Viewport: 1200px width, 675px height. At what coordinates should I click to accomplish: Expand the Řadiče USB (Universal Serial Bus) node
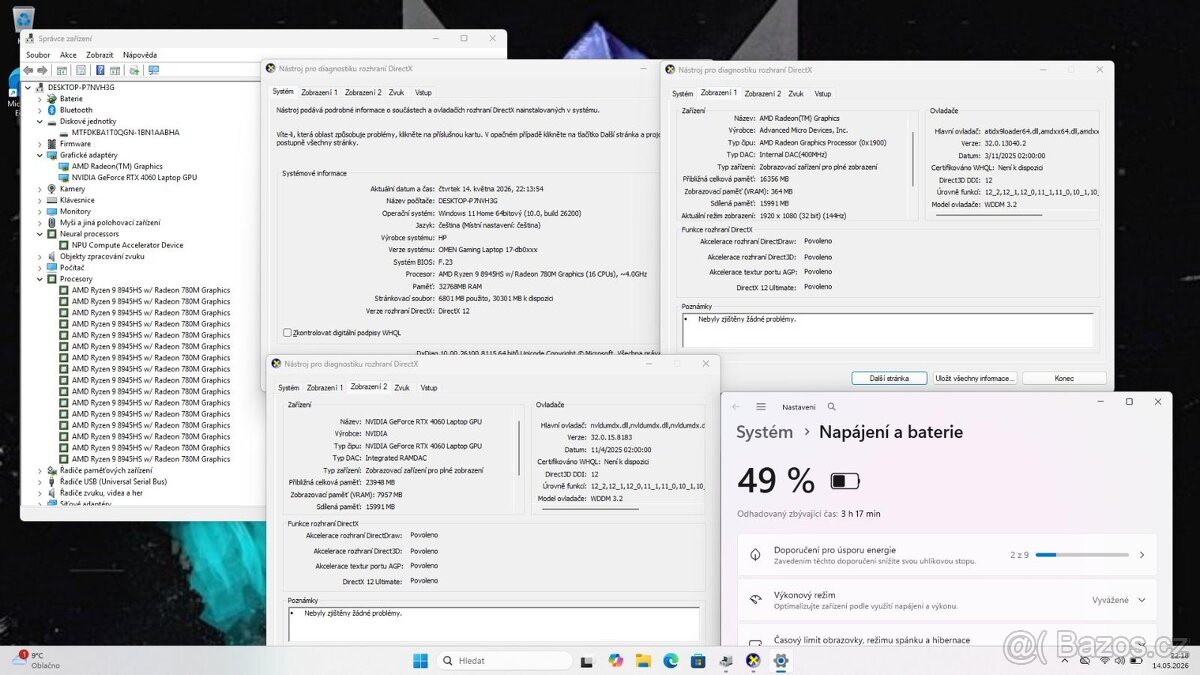click(x=40, y=481)
